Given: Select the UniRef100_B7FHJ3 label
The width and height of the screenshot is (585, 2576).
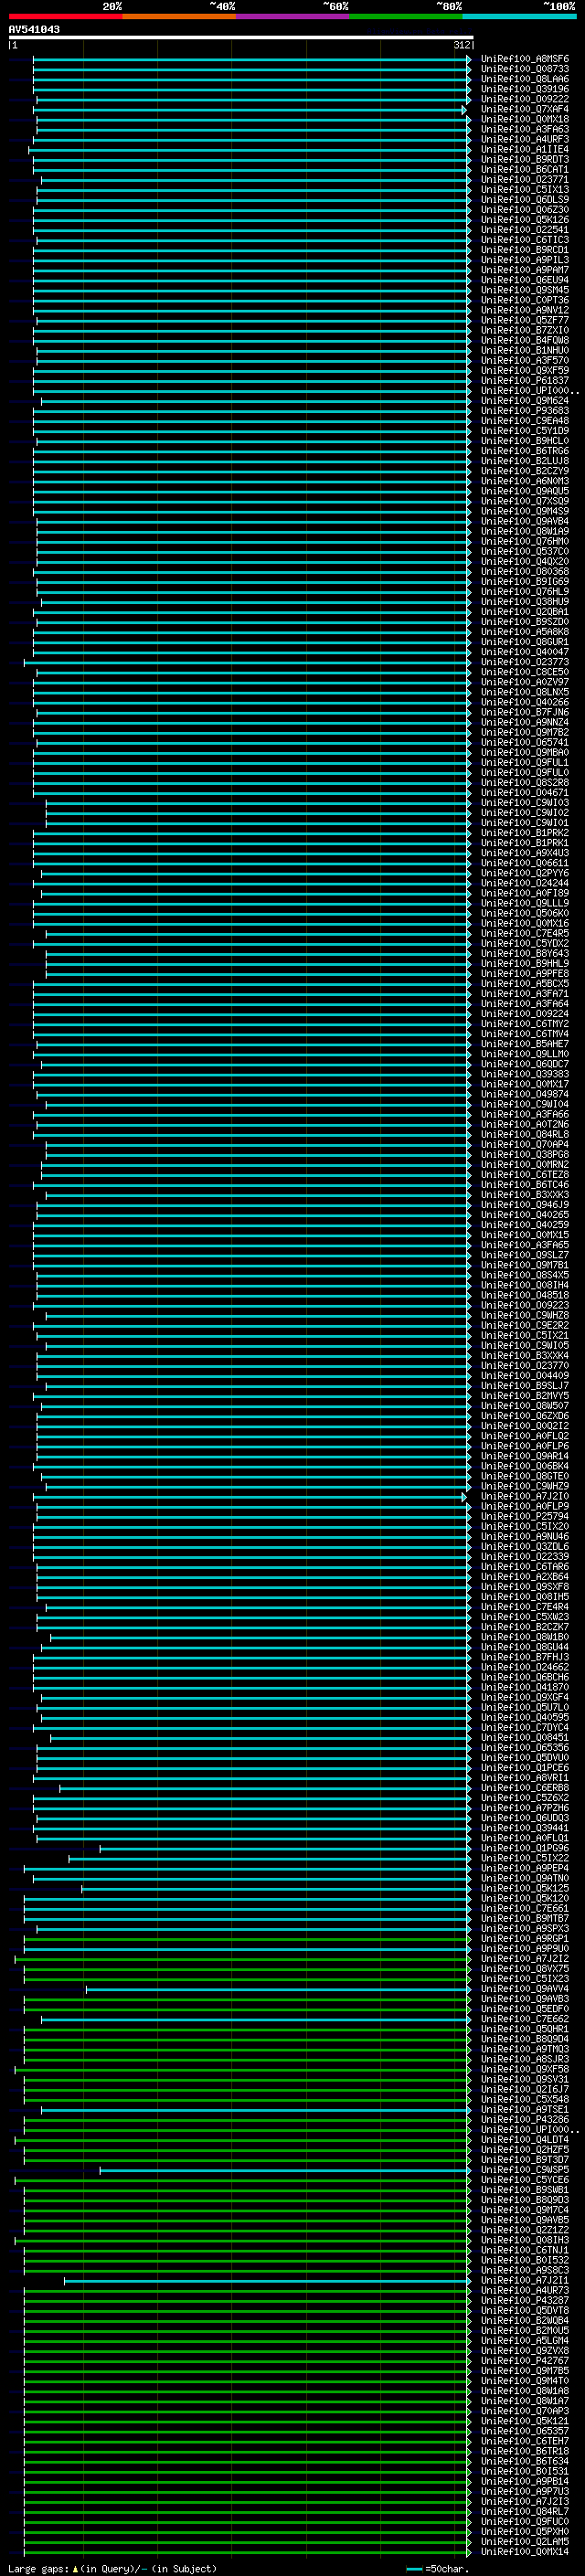Looking at the screenshot, I should [525, 1657].
